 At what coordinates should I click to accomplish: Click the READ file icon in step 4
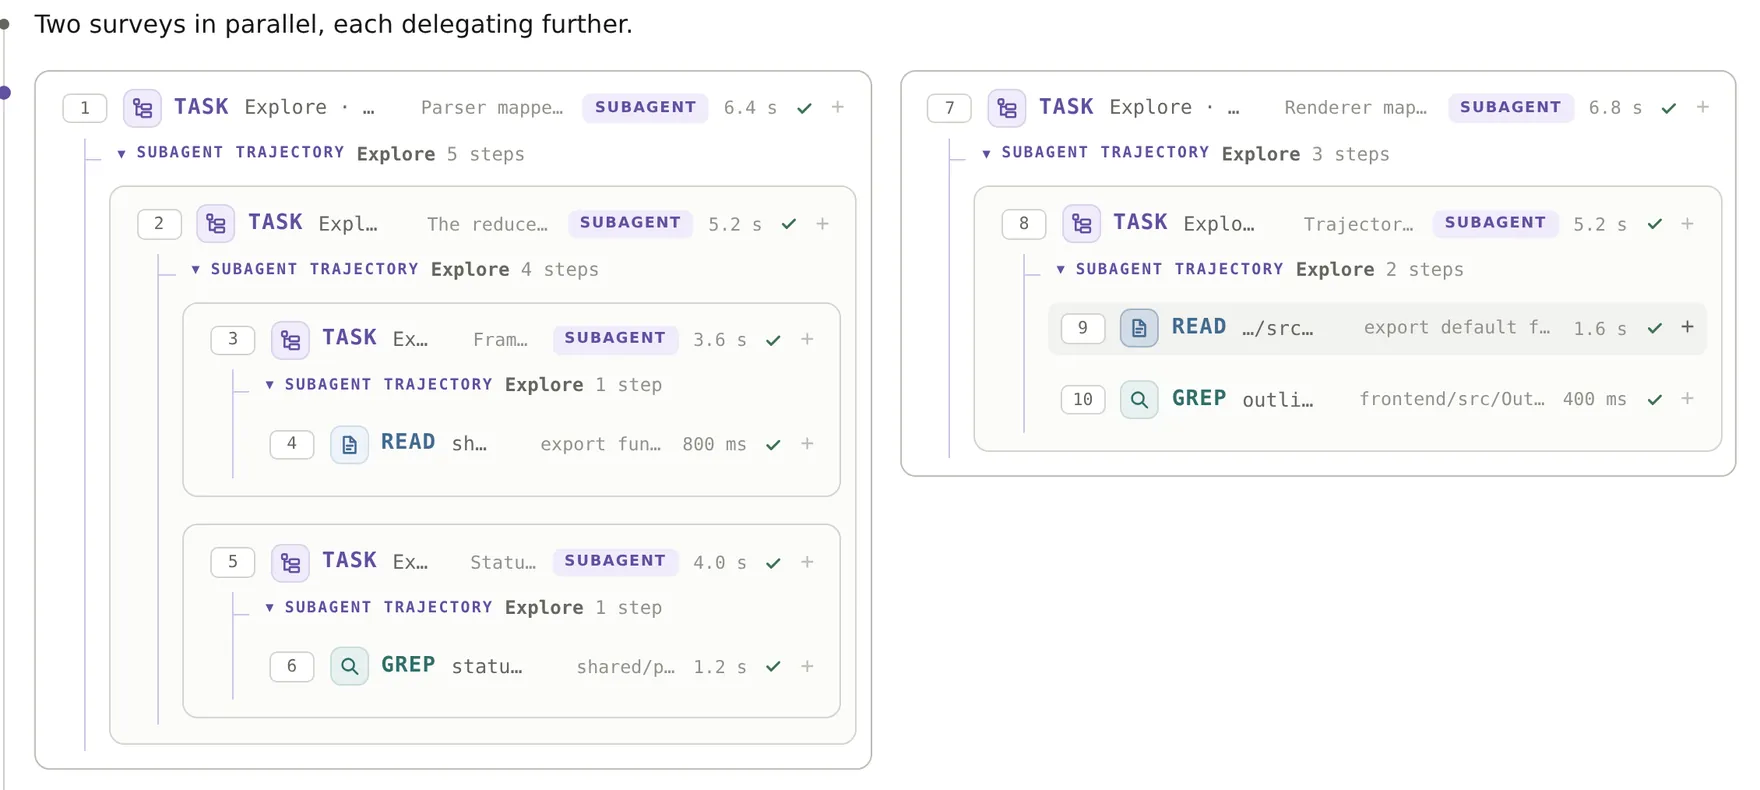point(349,444)
